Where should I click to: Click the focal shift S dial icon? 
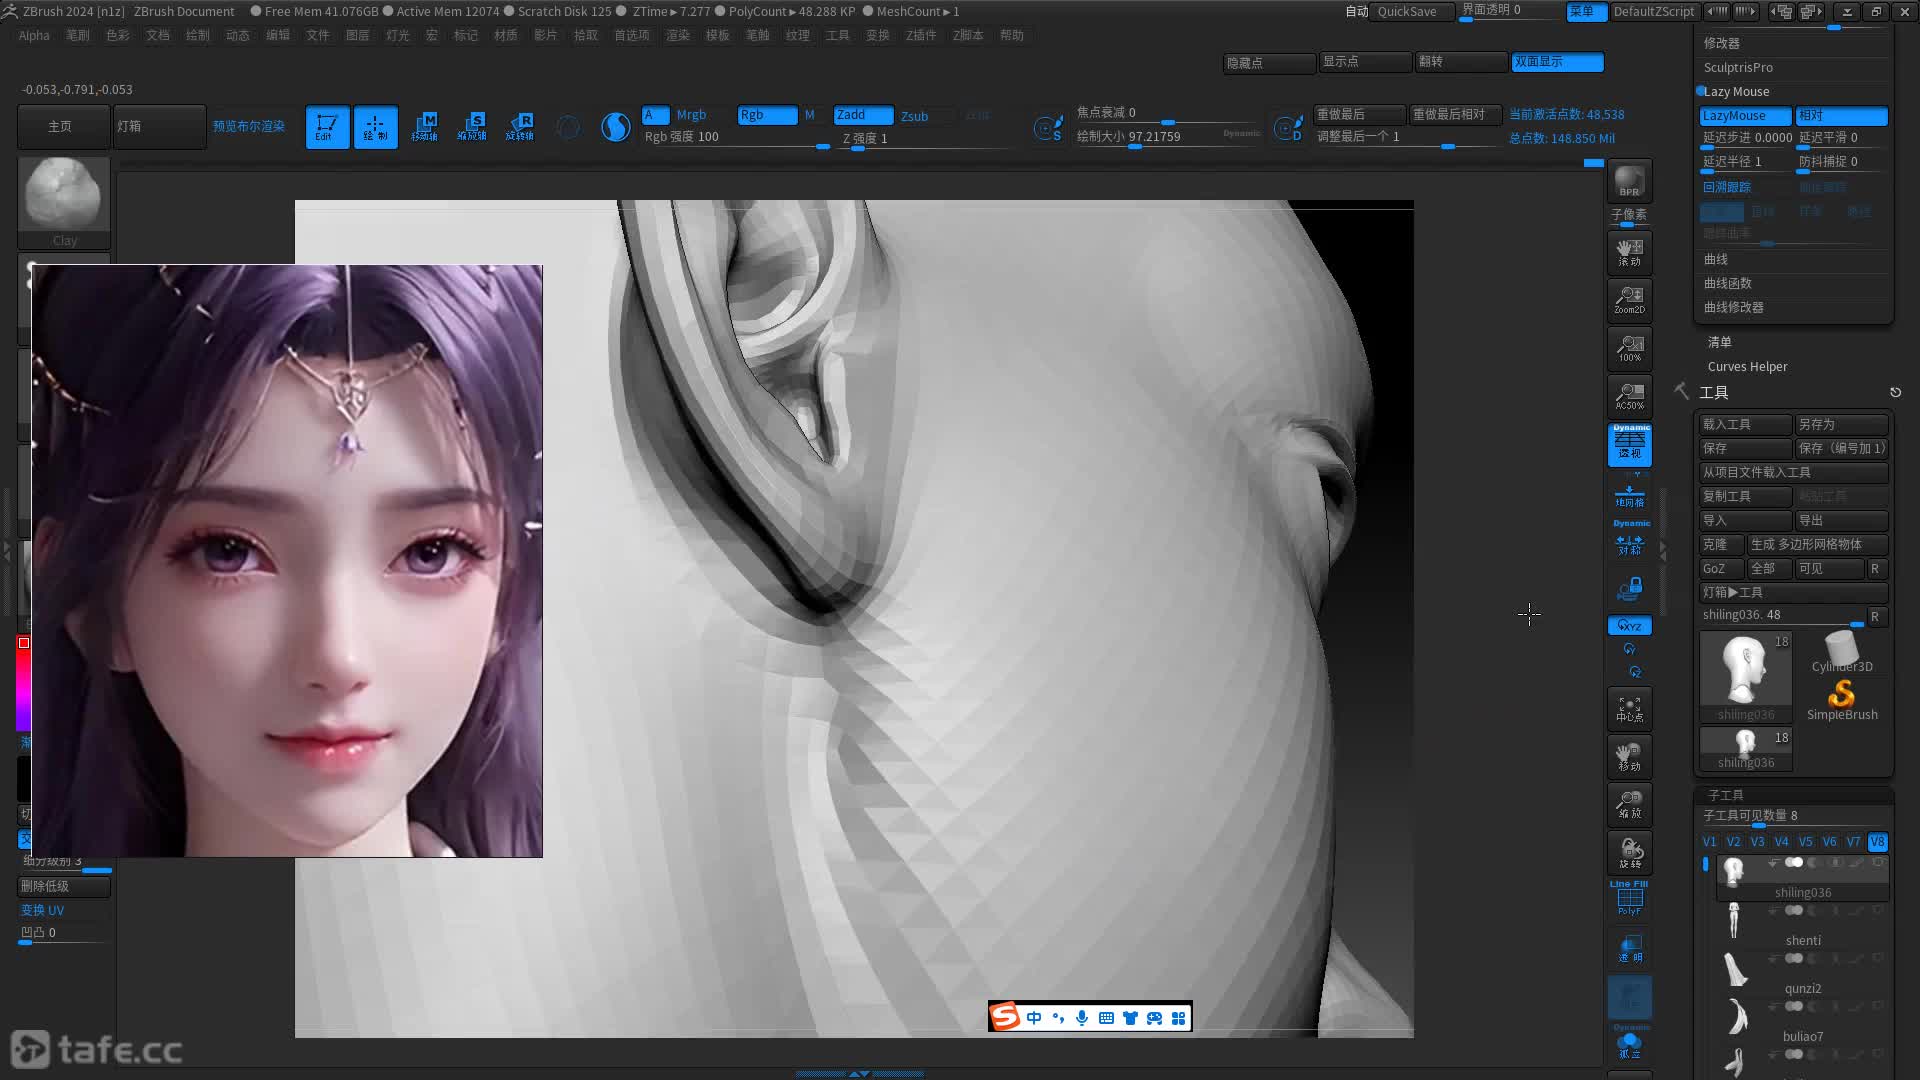coord(1048,128)
